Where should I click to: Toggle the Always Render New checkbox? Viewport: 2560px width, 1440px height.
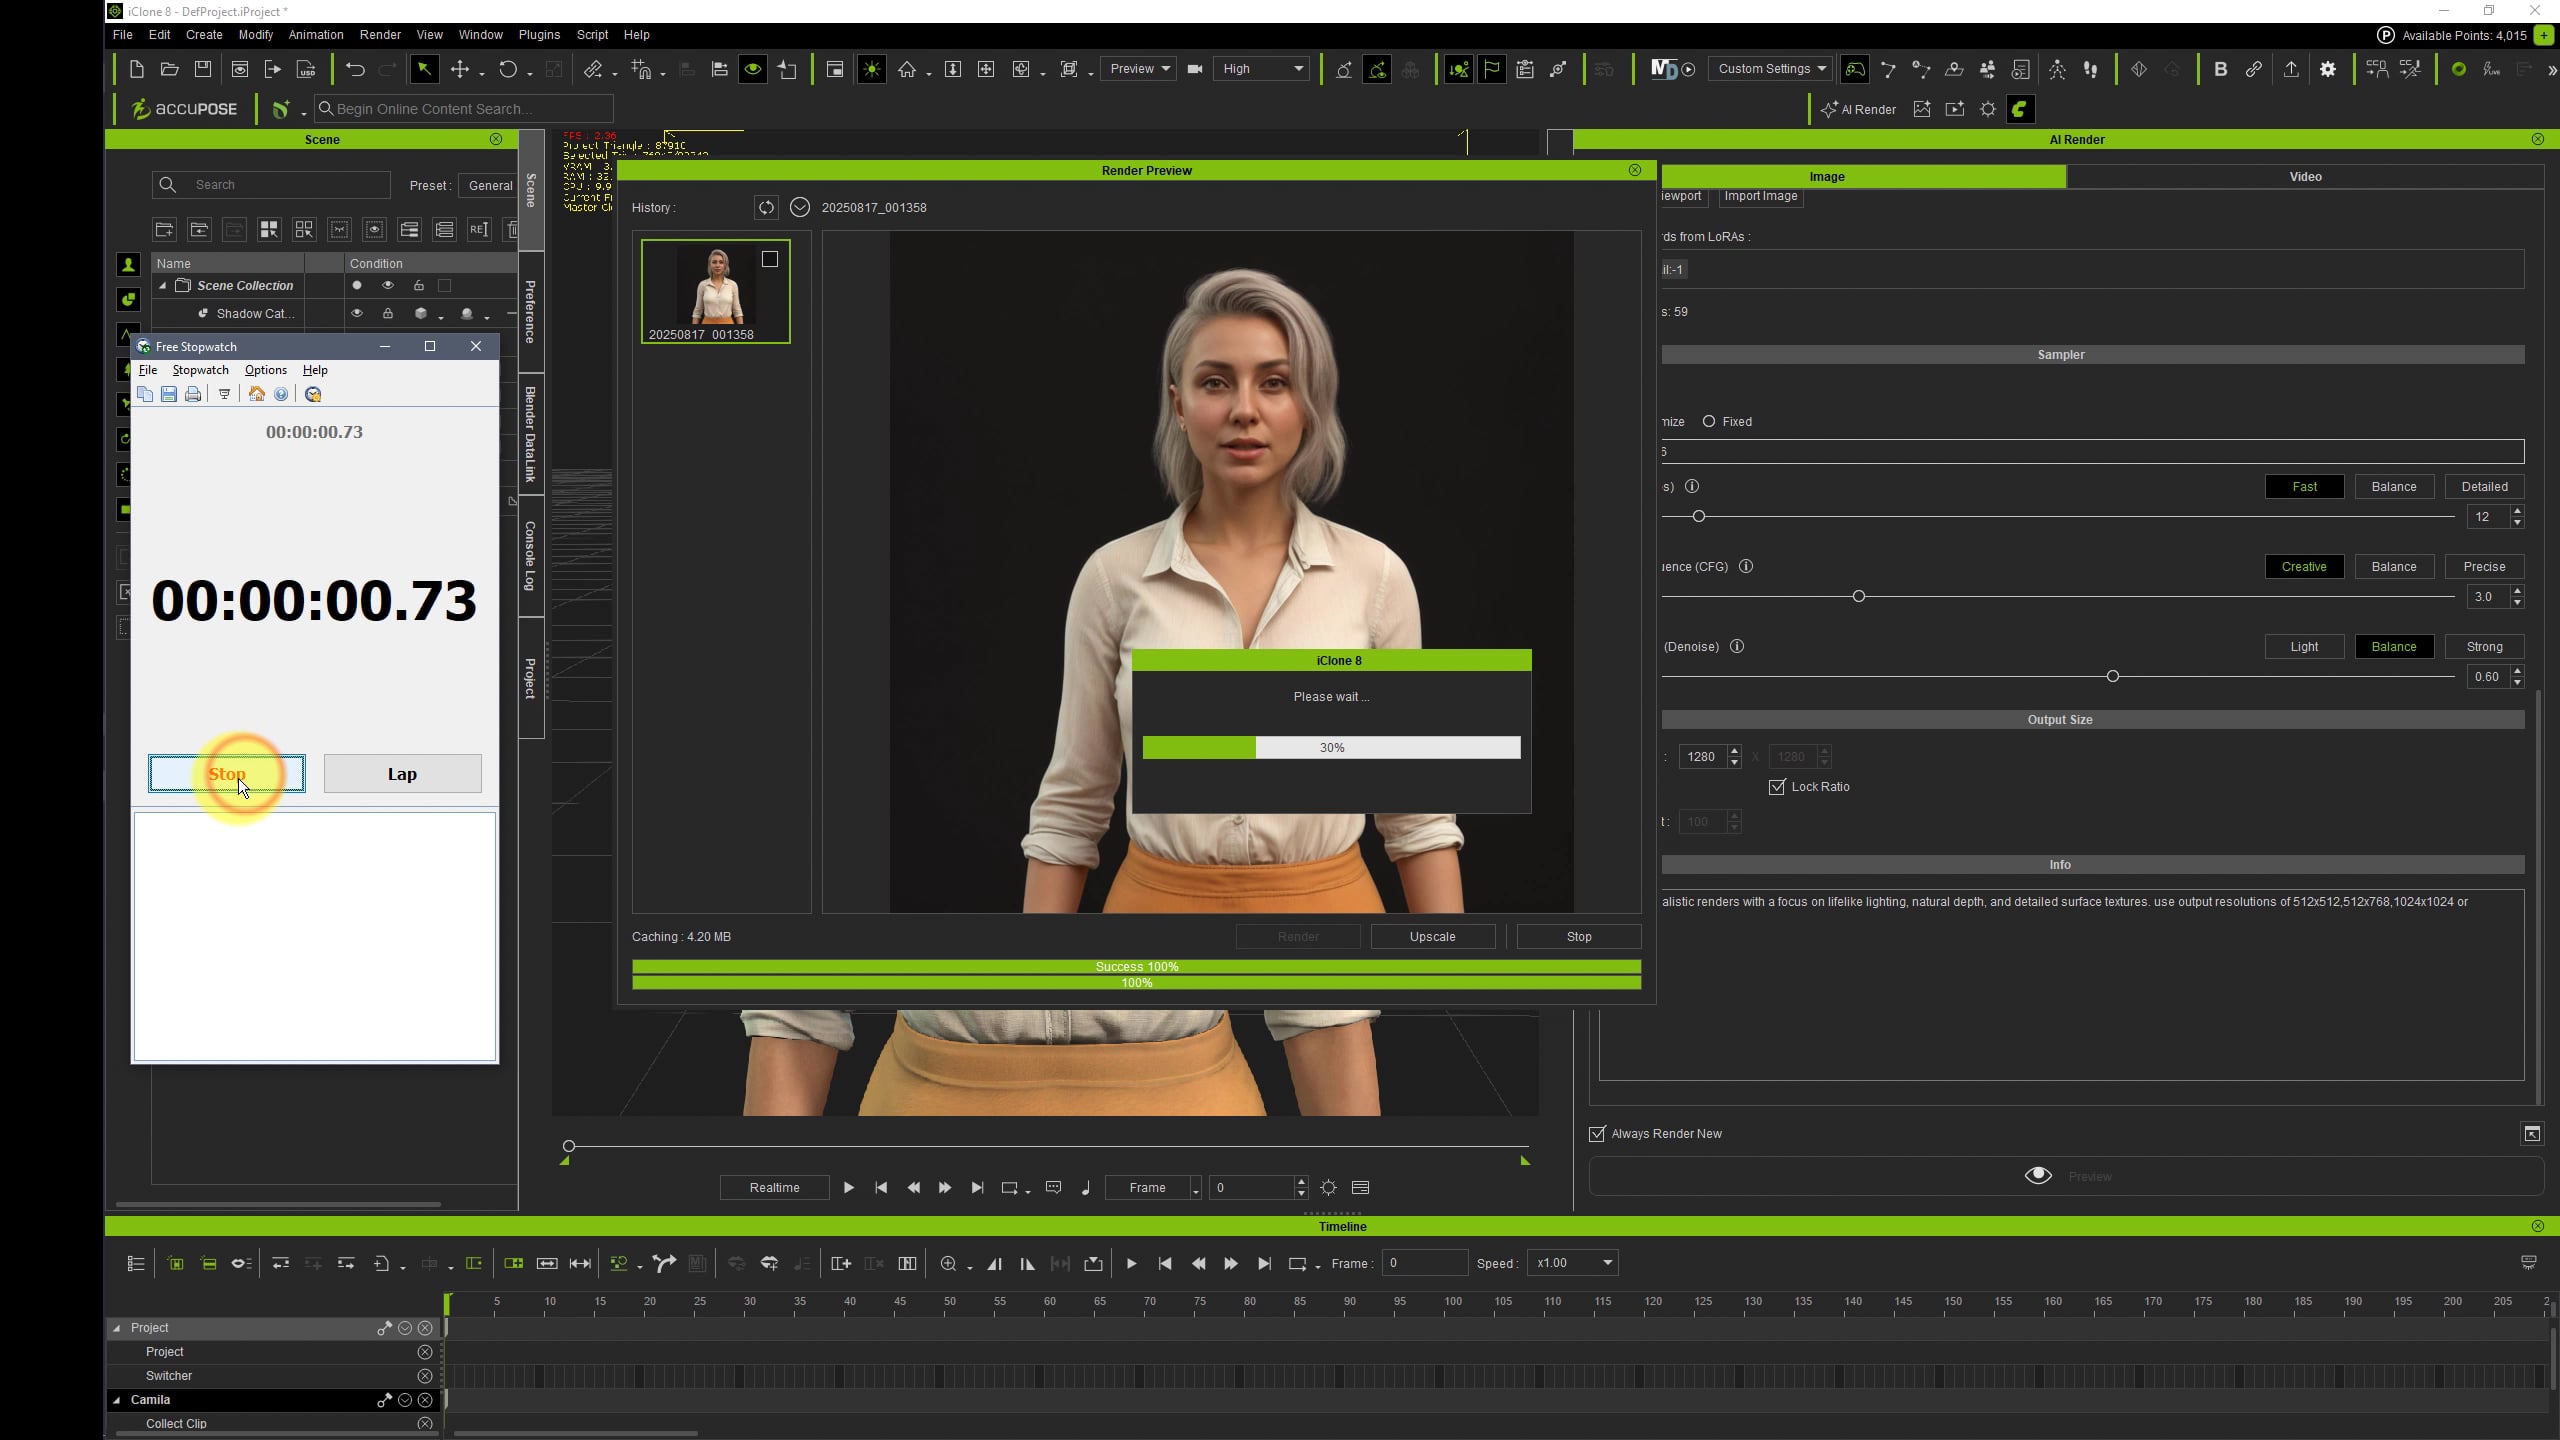click(x=1597, y=1133)
